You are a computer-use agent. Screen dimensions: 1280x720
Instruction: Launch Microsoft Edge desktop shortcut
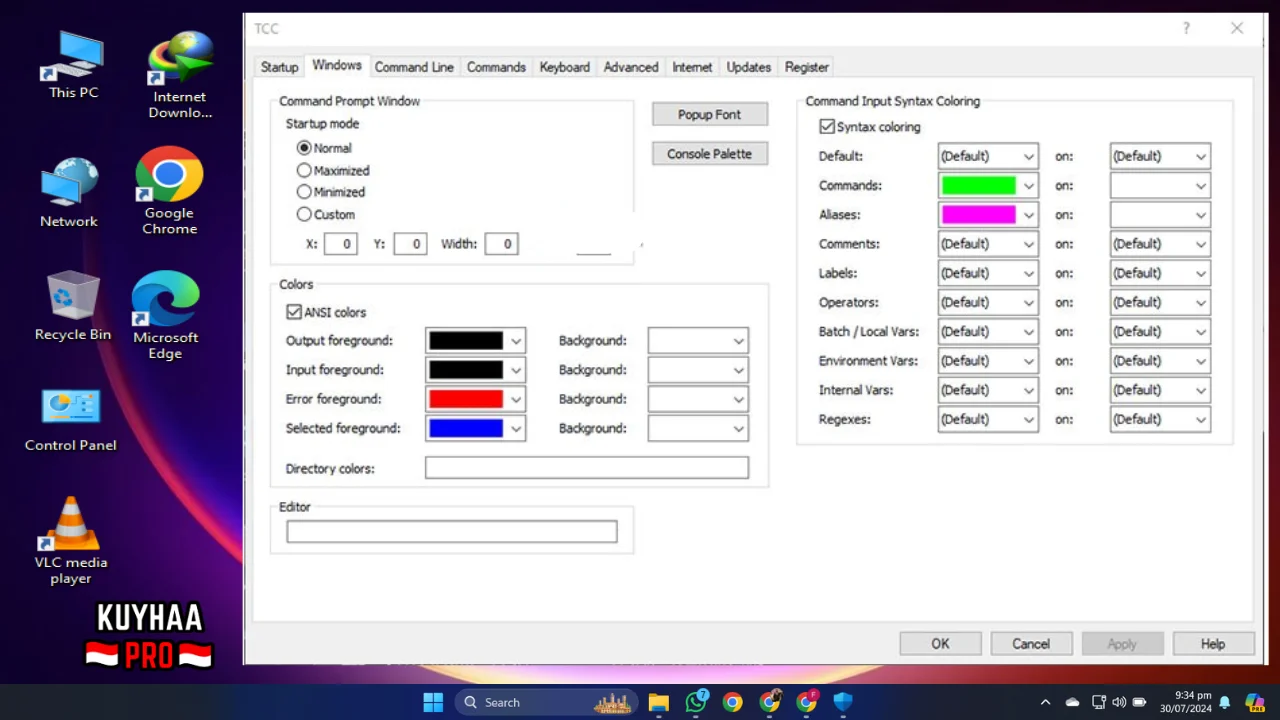point(165,315)
